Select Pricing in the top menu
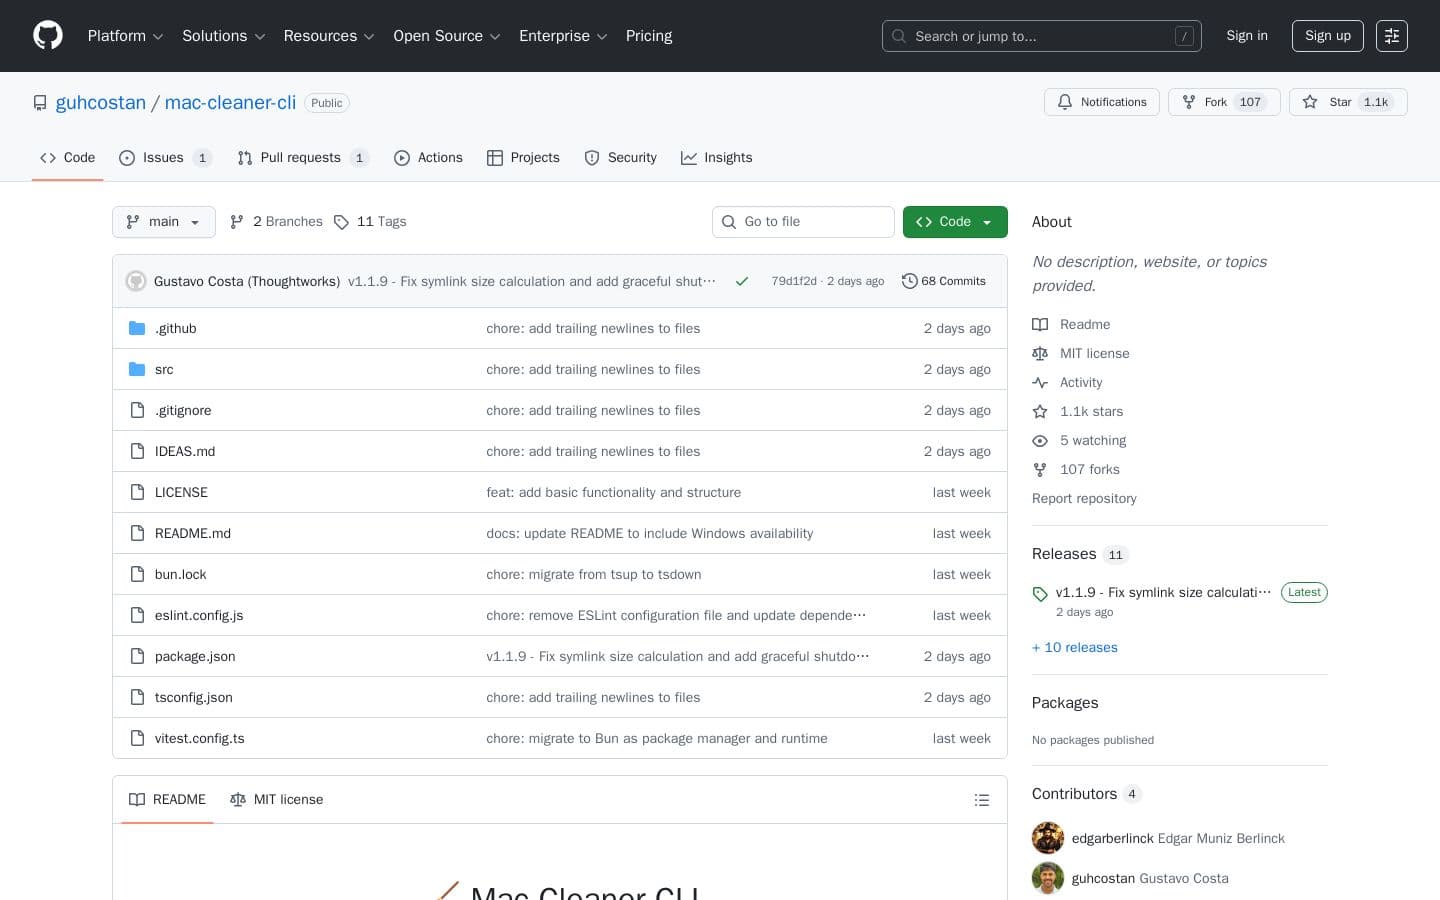This screenshot has height=900, width=1440. coord(649,36)
